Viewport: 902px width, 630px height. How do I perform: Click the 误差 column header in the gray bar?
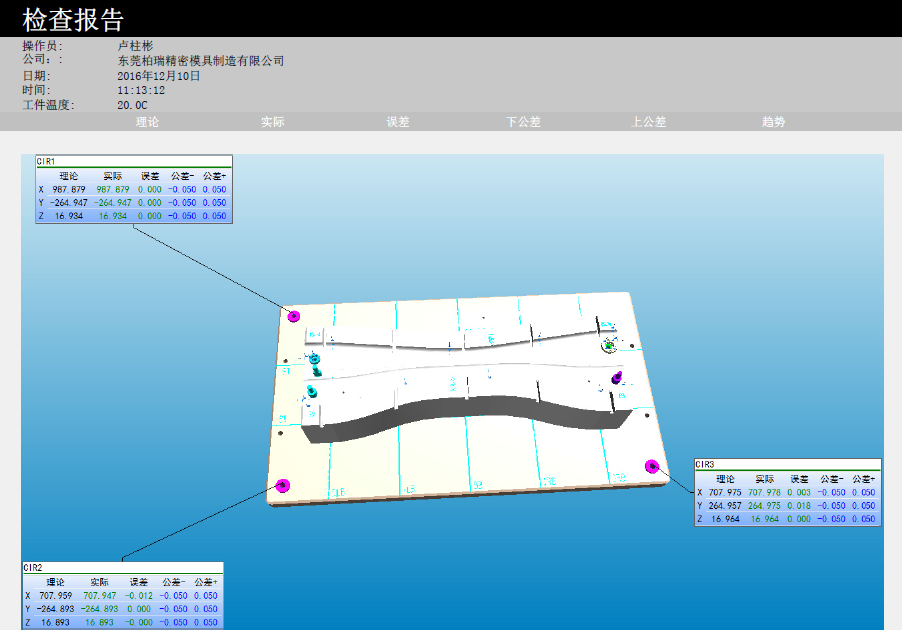coord(398,122)
